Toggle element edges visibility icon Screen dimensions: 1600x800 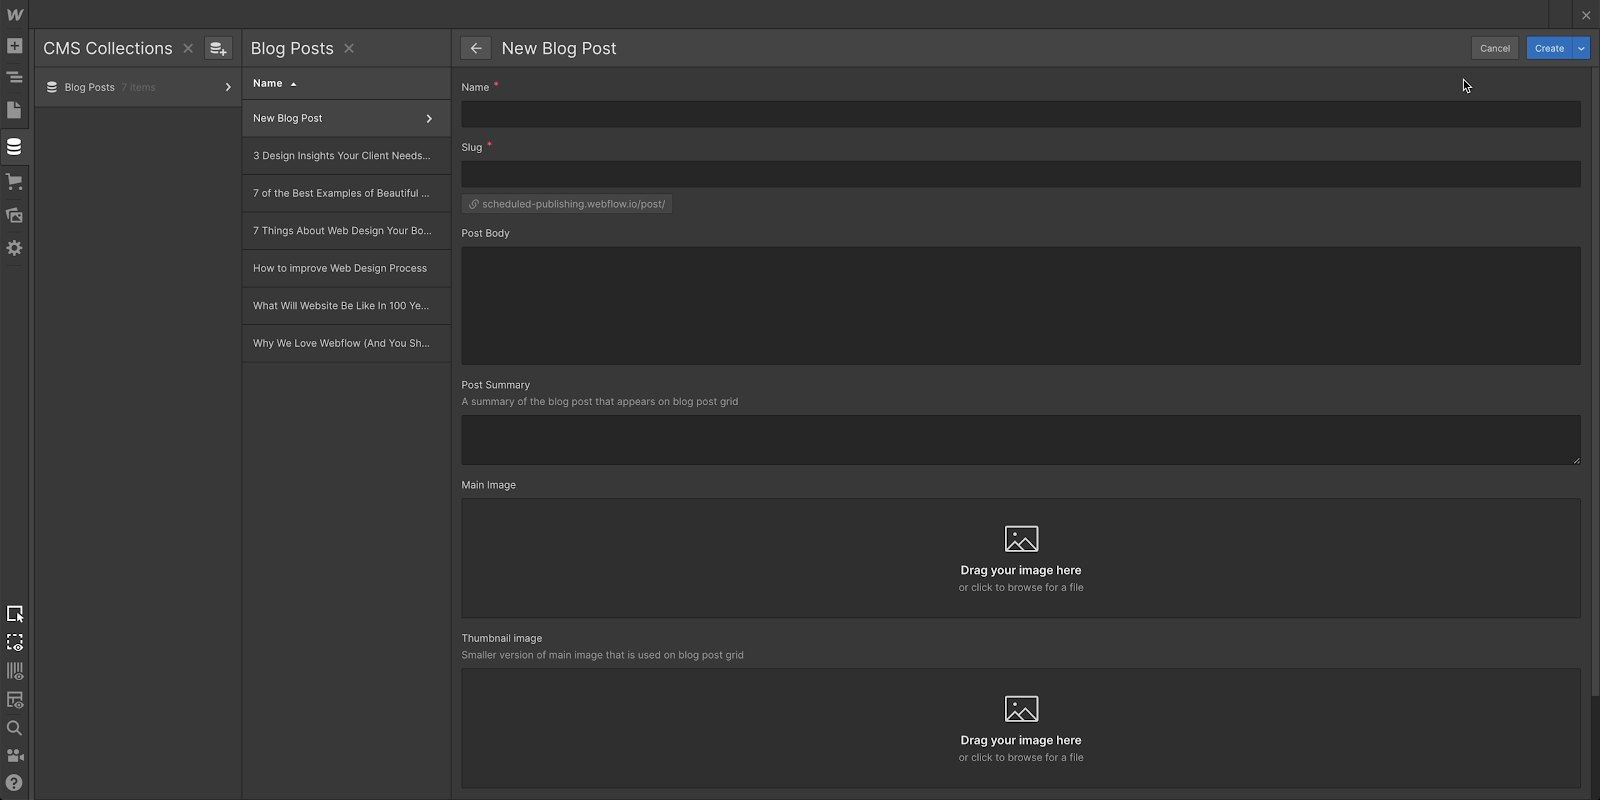click(14, 643)
